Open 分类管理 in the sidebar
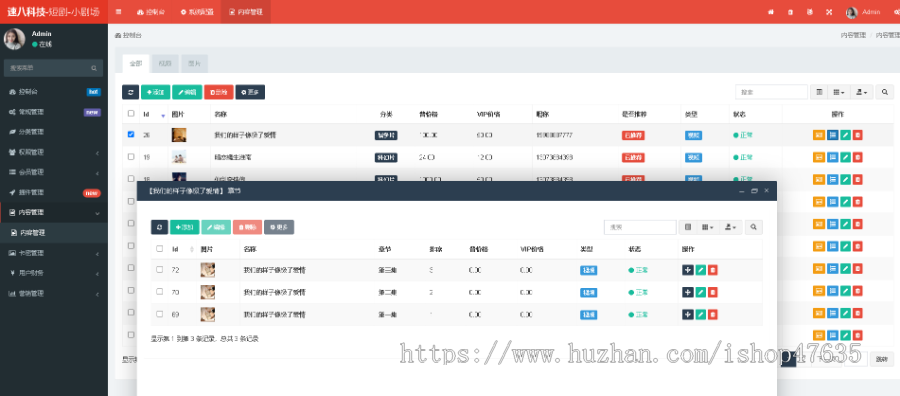This screenshot has width=900, height=396. [x=54, y=132]
